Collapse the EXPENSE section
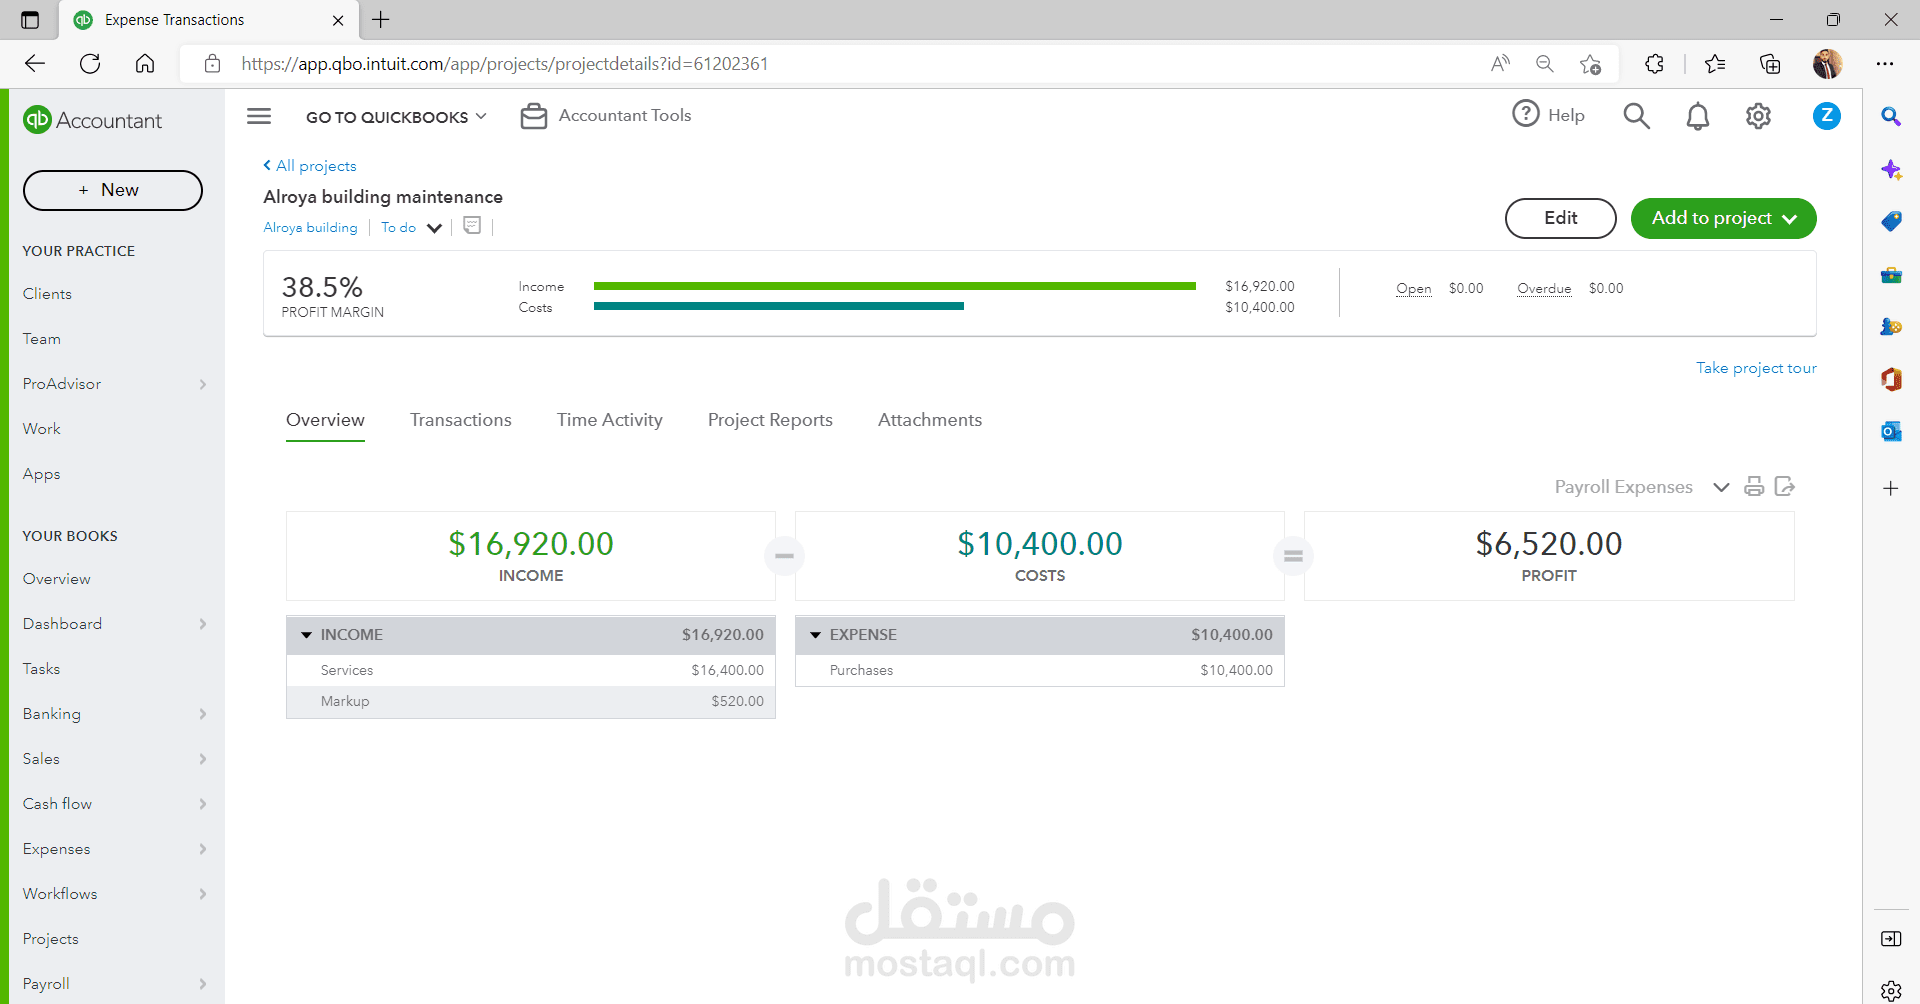1920x1004 pixels. tap(816, 635)
